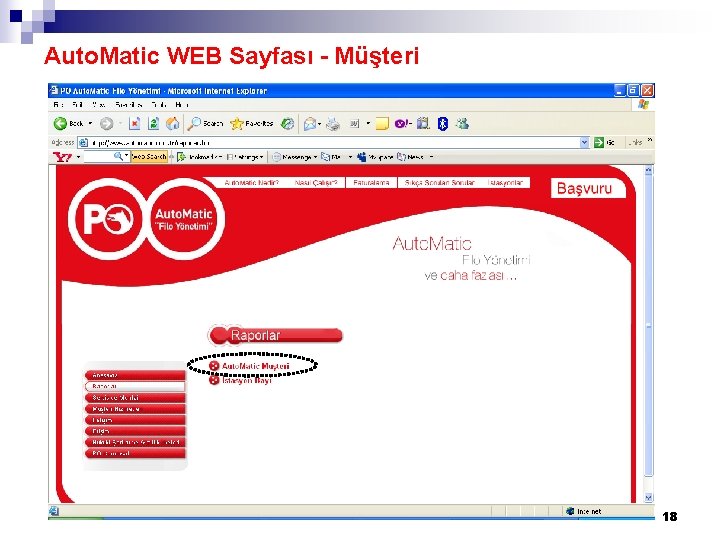The width and height of the screenshot is (720, 540).
Task: Open the Nasıl Çalışır? tab
Action: [x=316, y=183]
